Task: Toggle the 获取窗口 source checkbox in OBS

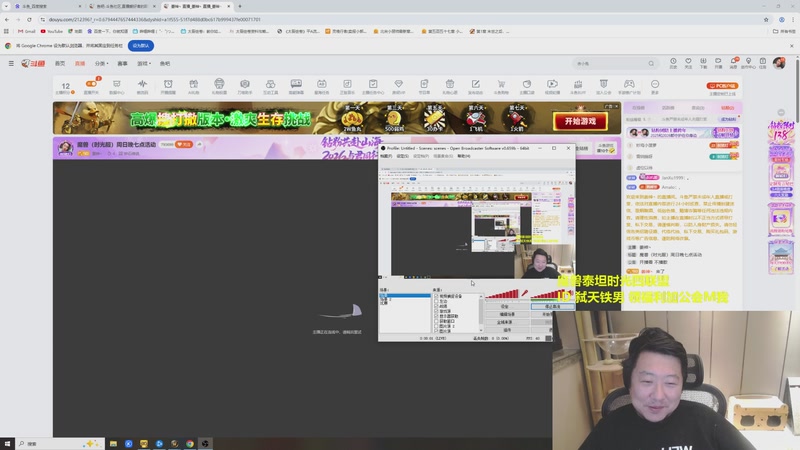Action: pyautogui.click(x=436, y=321)
